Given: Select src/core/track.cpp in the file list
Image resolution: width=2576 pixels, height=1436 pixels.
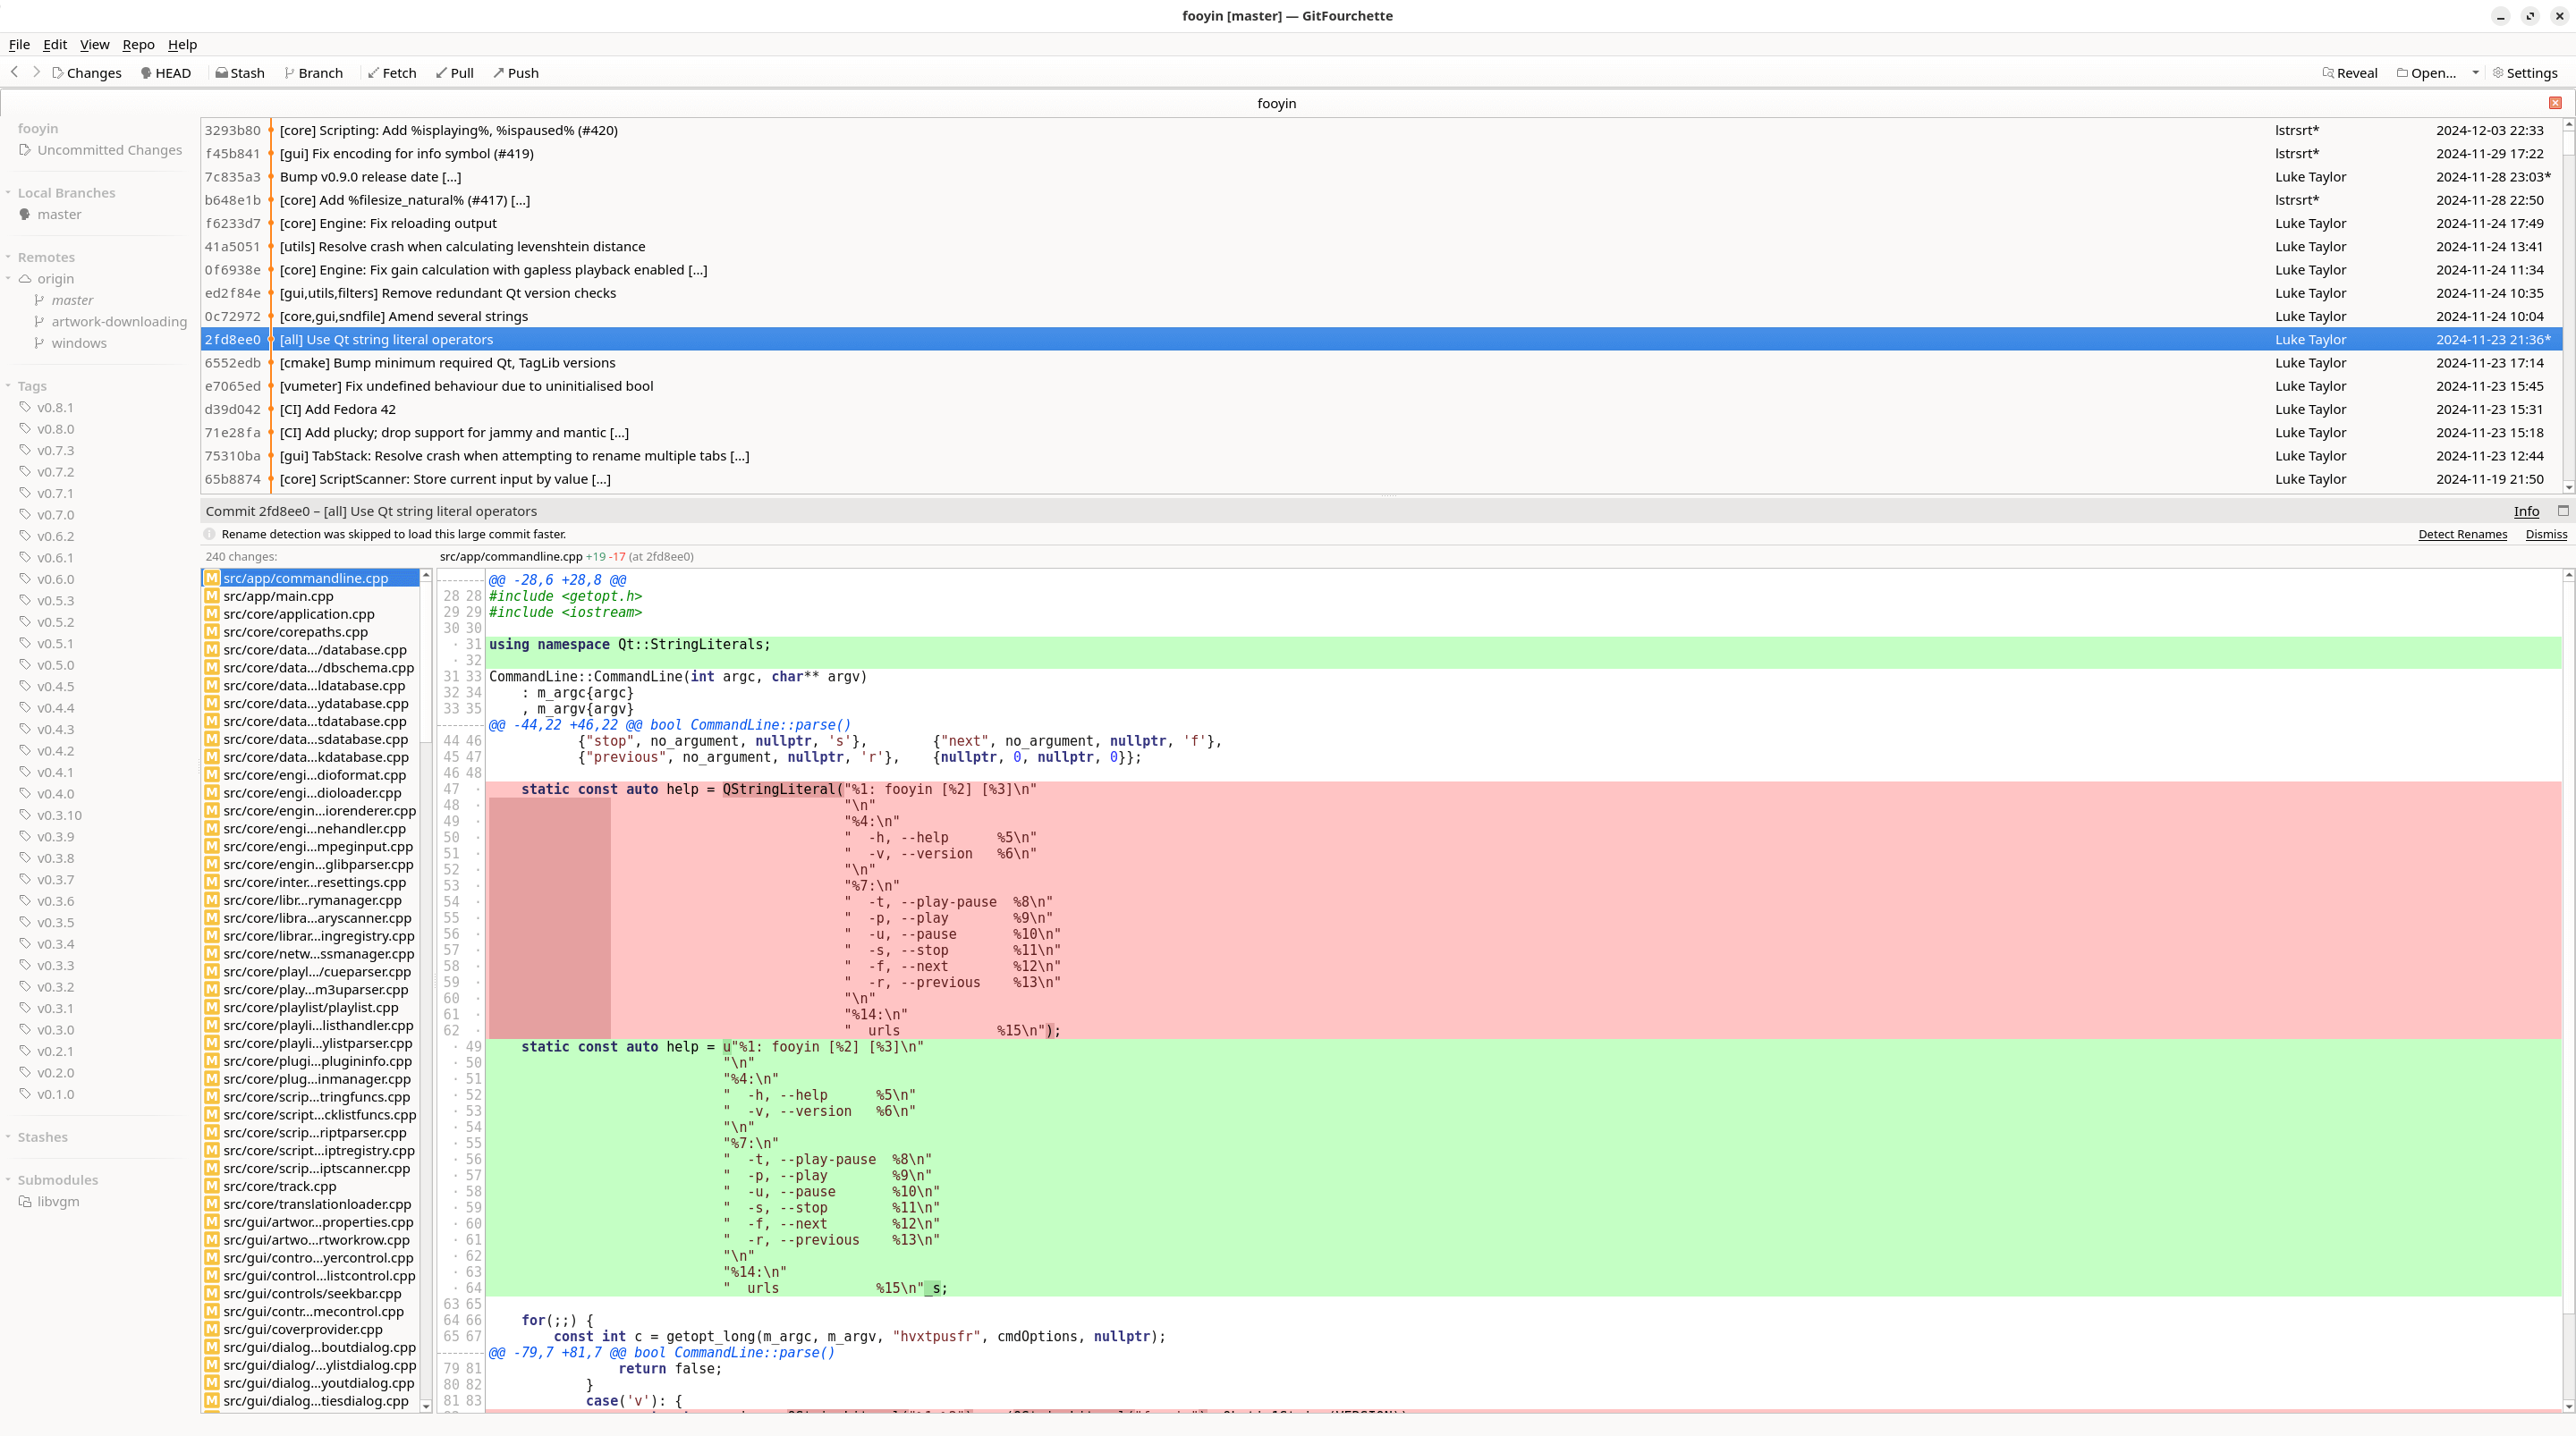Looking at the screenshot, I should pos(310,1186).
